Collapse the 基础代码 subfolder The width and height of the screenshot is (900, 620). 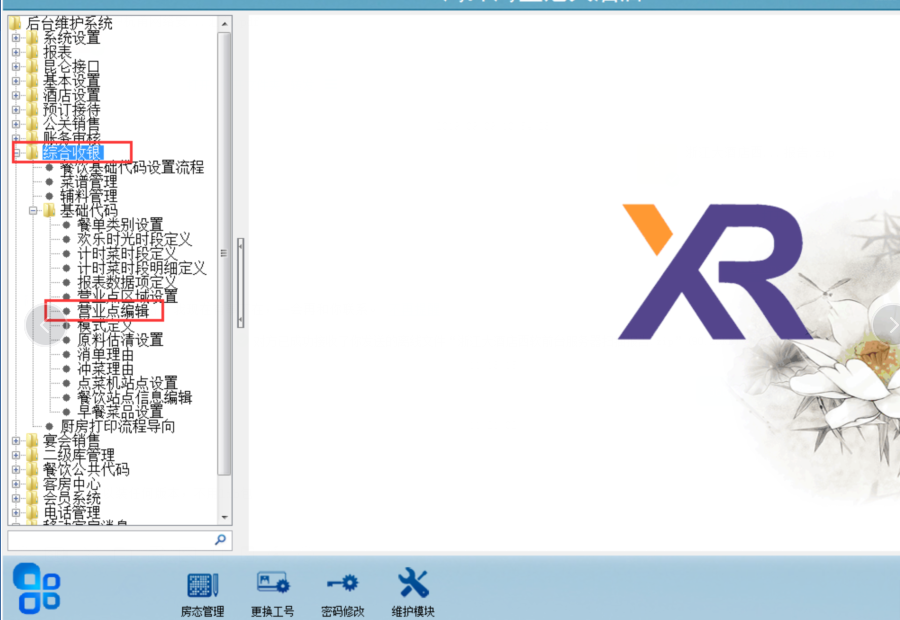33,210
